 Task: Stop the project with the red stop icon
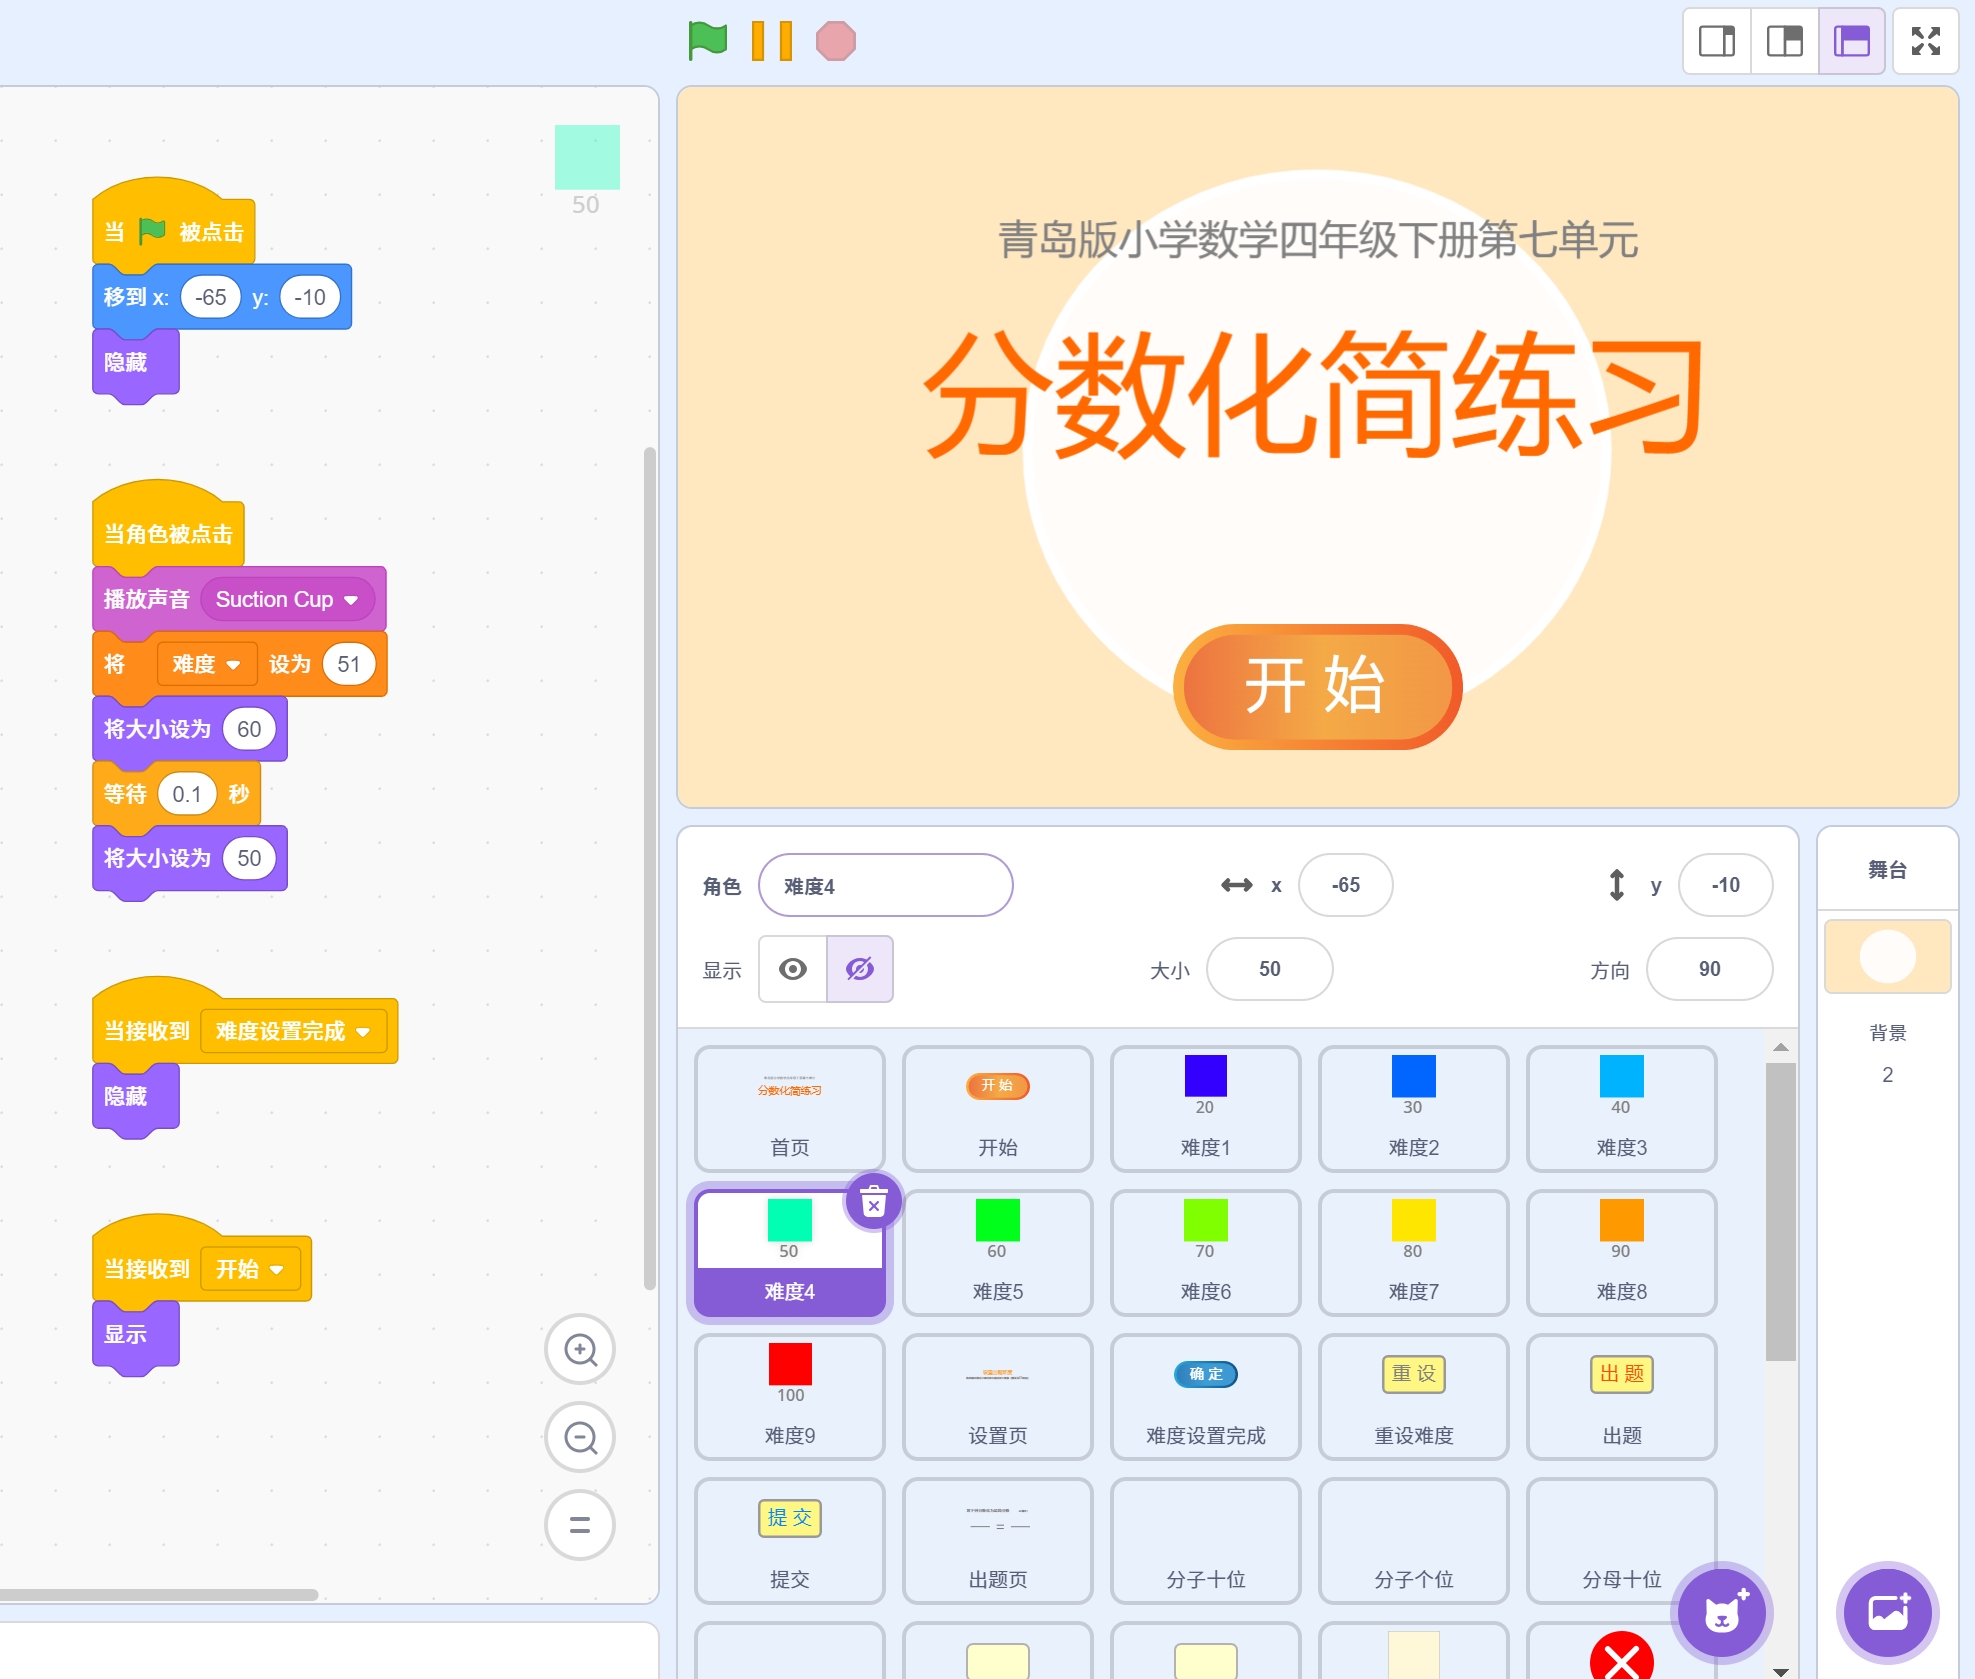point(836,41)
